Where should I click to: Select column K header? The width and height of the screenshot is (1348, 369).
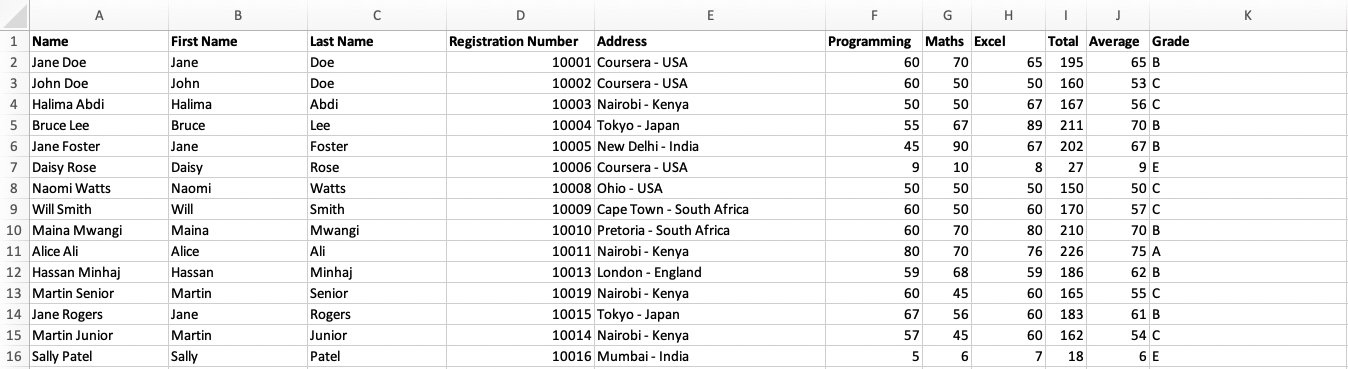[1248, 15]
